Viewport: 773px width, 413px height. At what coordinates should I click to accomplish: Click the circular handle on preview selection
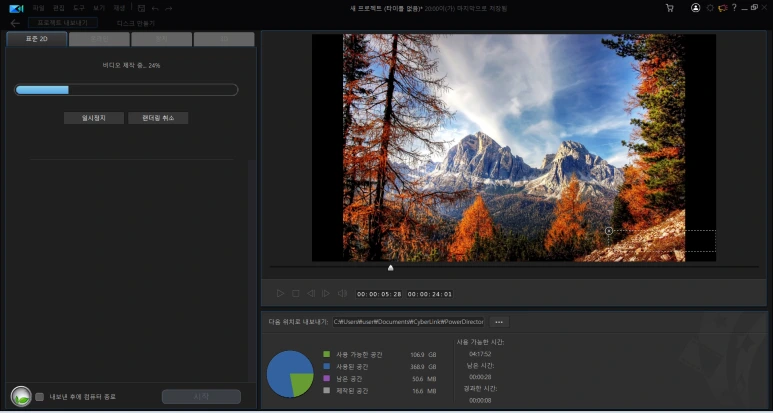[609, 231]
